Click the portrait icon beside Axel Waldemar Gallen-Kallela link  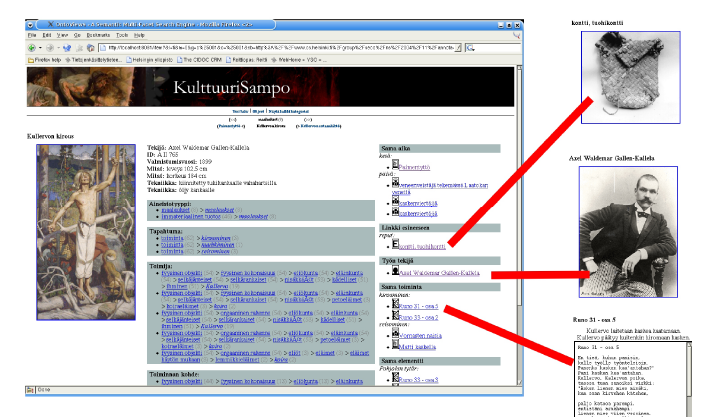pos(395,270)
